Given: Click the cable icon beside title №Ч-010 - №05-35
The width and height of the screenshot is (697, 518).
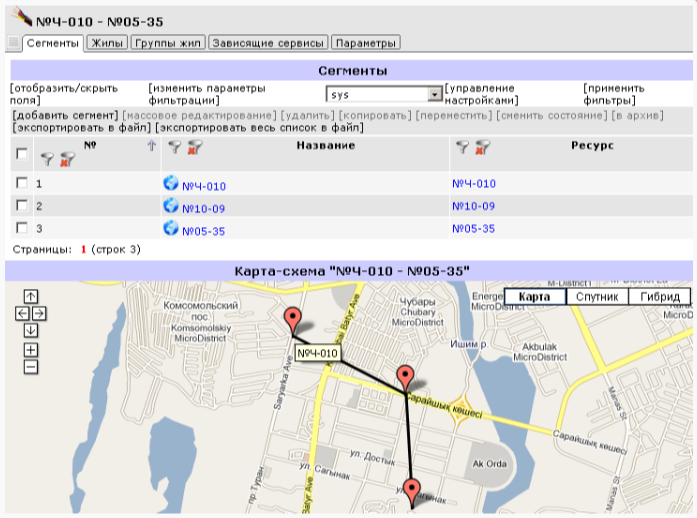Looking at the screenshot, I should (20, 16).
